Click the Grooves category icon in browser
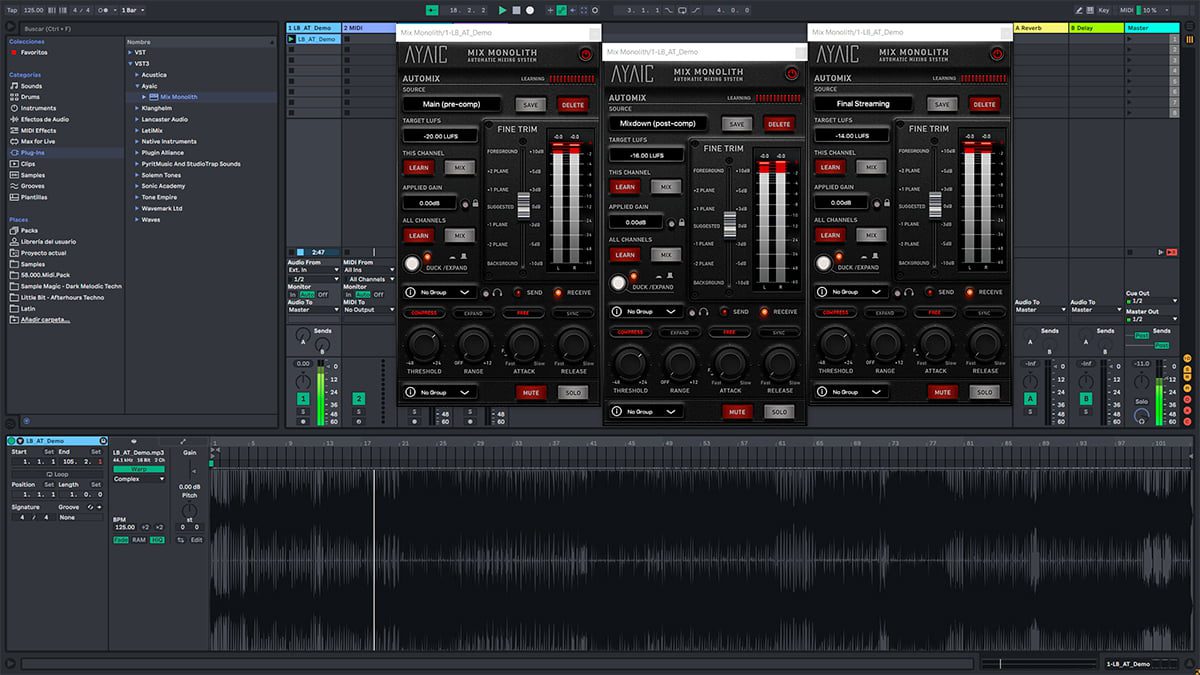The image size is (1200, 675). tap(13, 186)
